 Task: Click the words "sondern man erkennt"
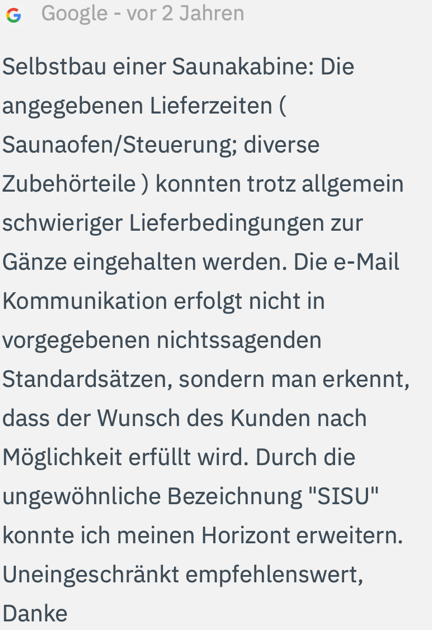[x=294, y=379]
